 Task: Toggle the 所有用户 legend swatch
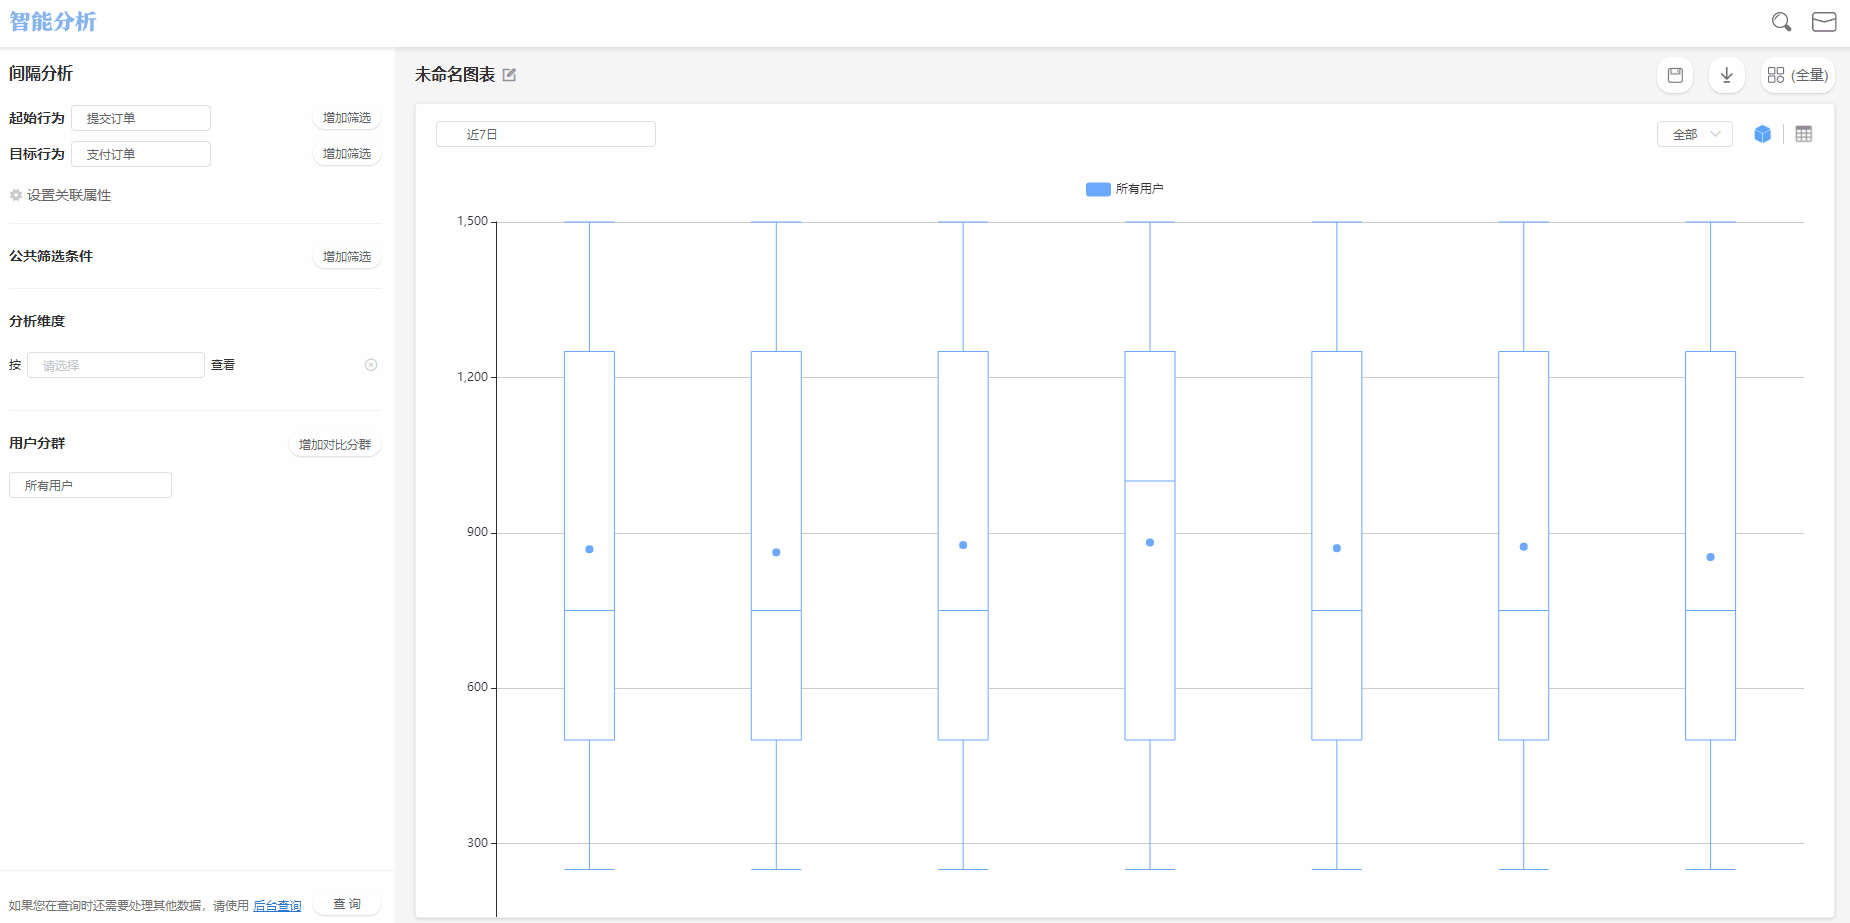[x=1098, y=189]
